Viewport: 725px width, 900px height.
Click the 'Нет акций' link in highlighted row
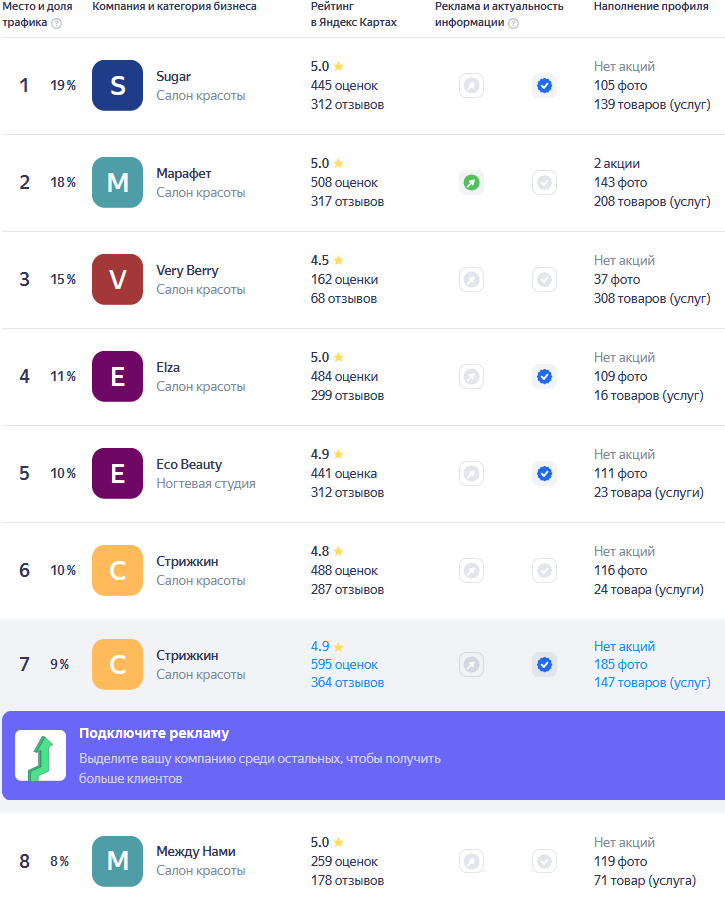tap(625, 646)
